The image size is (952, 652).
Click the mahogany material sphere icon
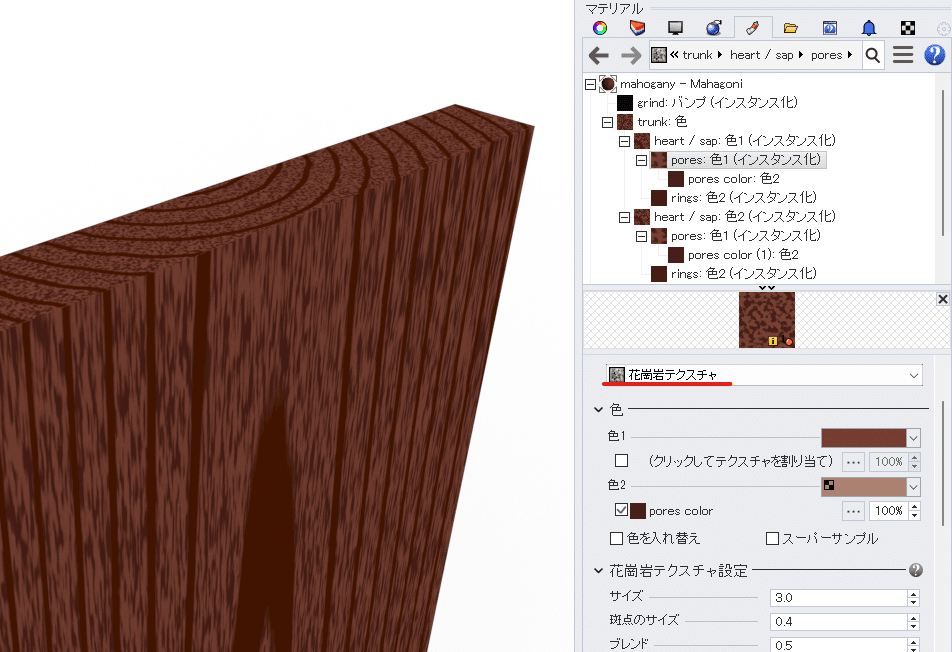click(x=608, y=84)
